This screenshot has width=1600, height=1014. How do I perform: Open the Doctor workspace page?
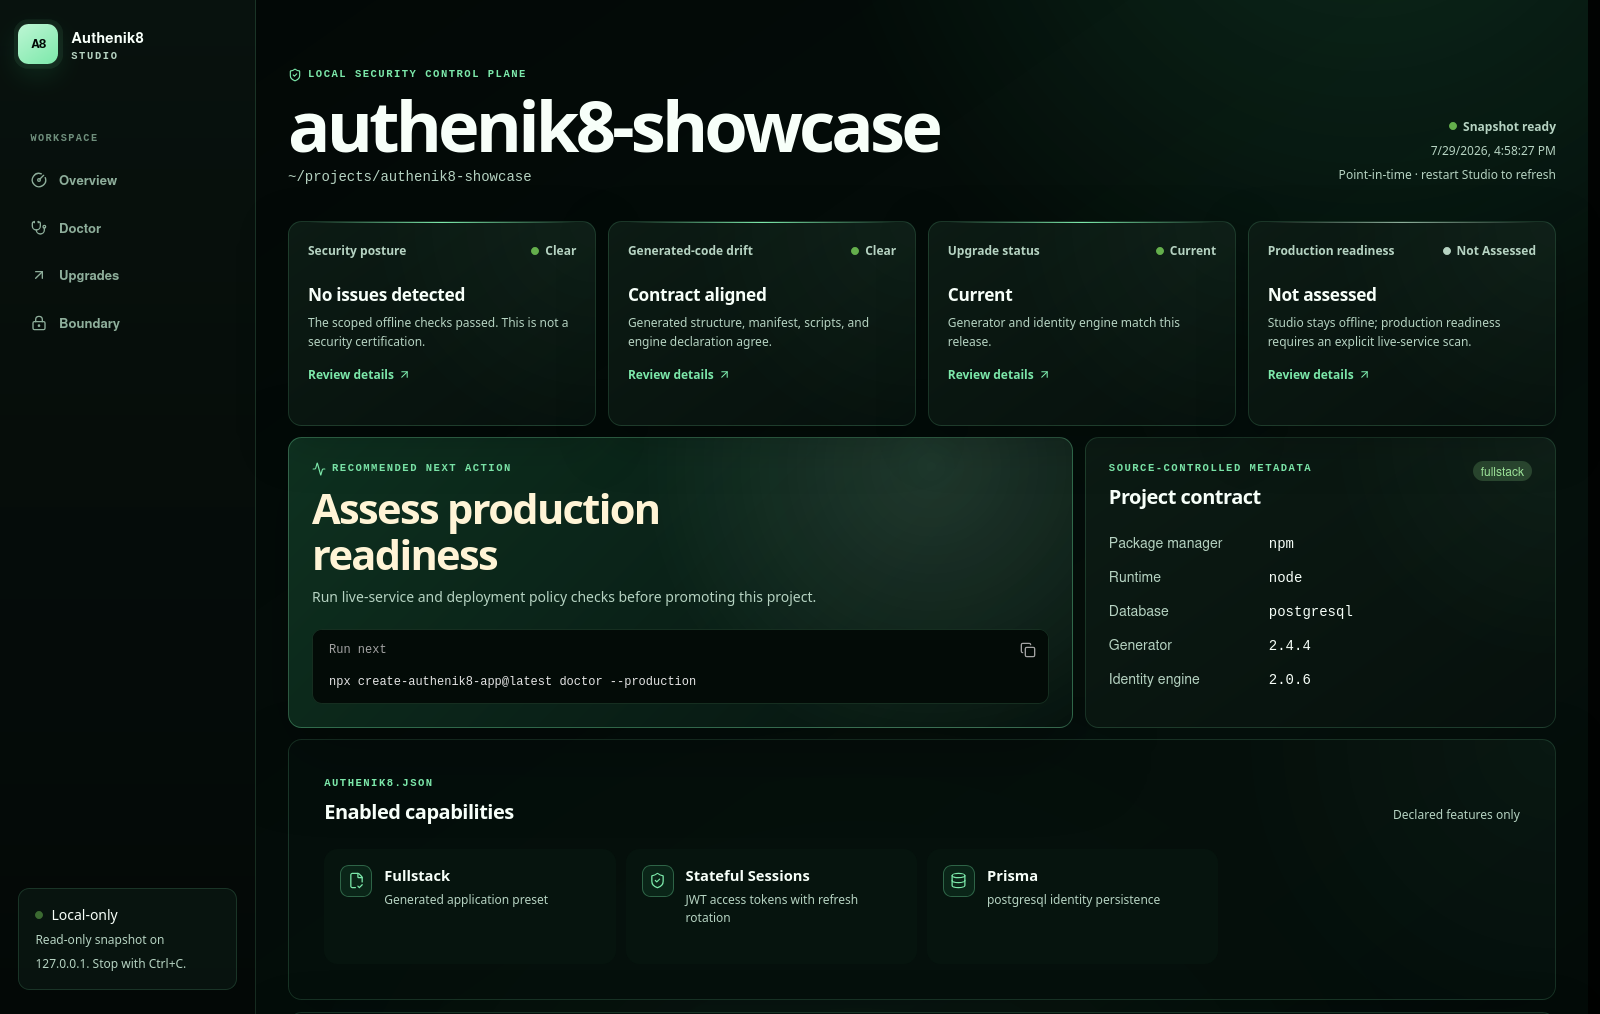coord(128,228)
